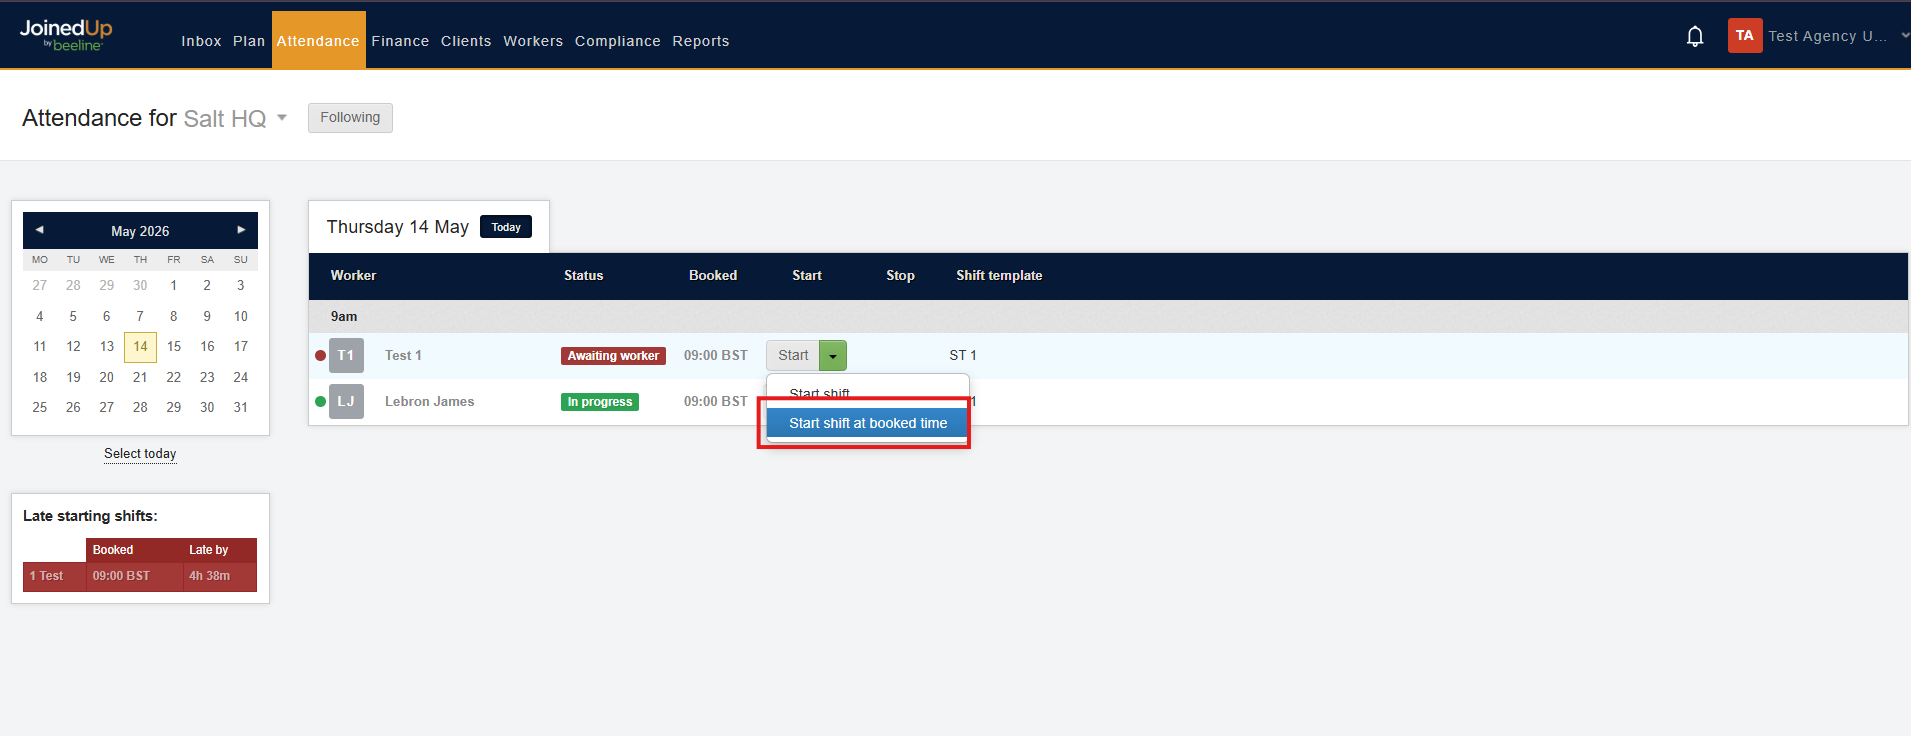1911x736 pixels.
Task: Open the Workers menu
Action: tap(533, 41)
